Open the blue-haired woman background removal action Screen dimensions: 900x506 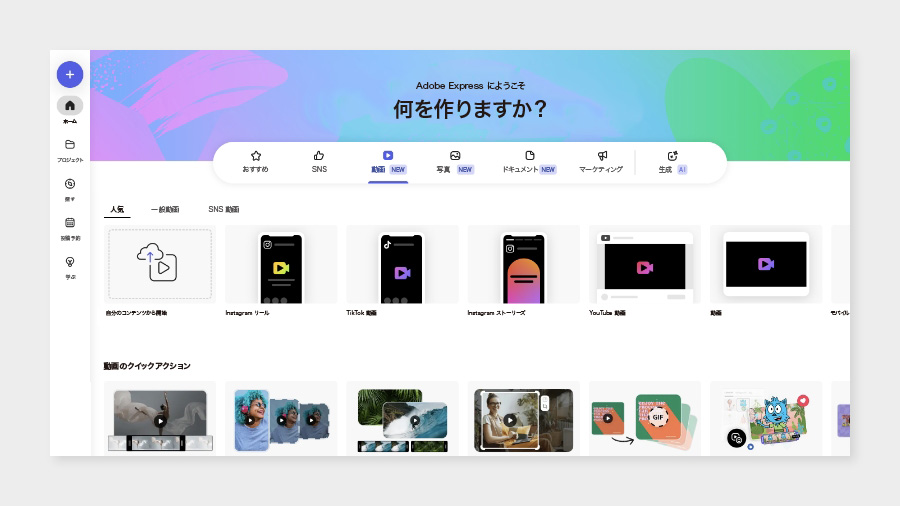(281, 419)
